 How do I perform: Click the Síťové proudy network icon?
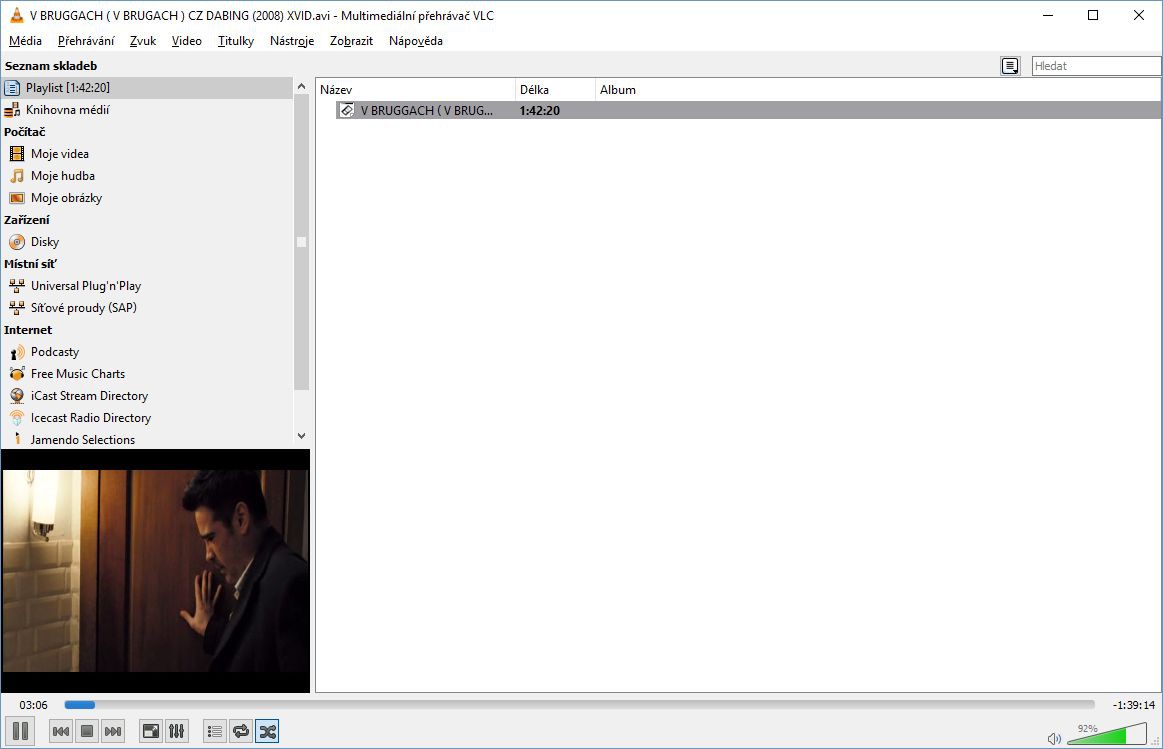click(16, 308)
